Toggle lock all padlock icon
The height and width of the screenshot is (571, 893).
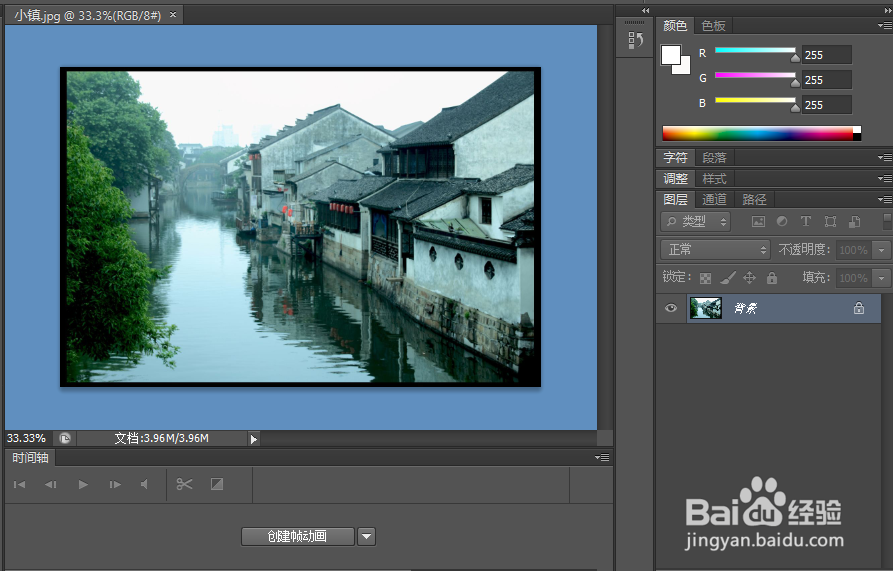click(772, 278)
